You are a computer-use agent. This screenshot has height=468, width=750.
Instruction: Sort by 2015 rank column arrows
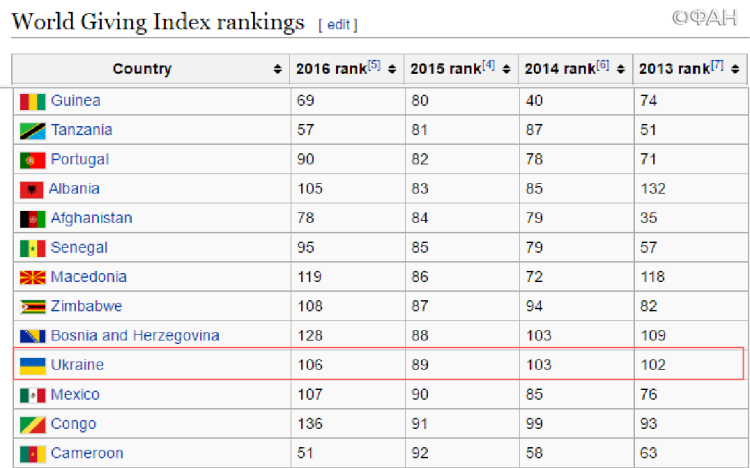[x=507, y=69]
